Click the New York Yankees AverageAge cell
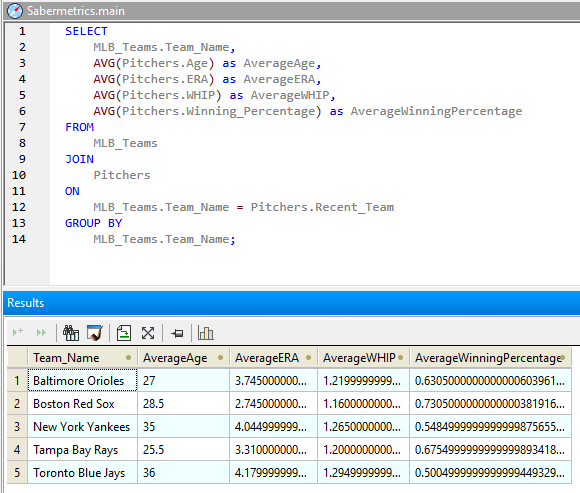Image resolution: width=580 pixels, height=493 pixels. tap(183, 426)
